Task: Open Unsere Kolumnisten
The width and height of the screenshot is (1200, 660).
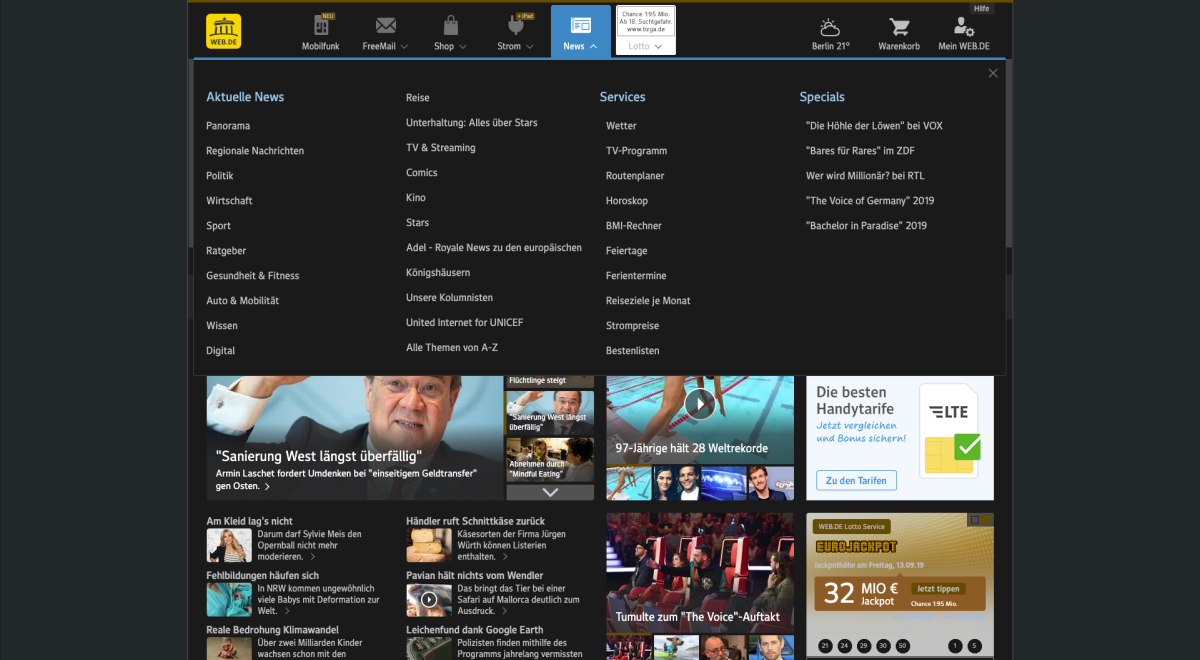Action: click(x=450, y=298)
